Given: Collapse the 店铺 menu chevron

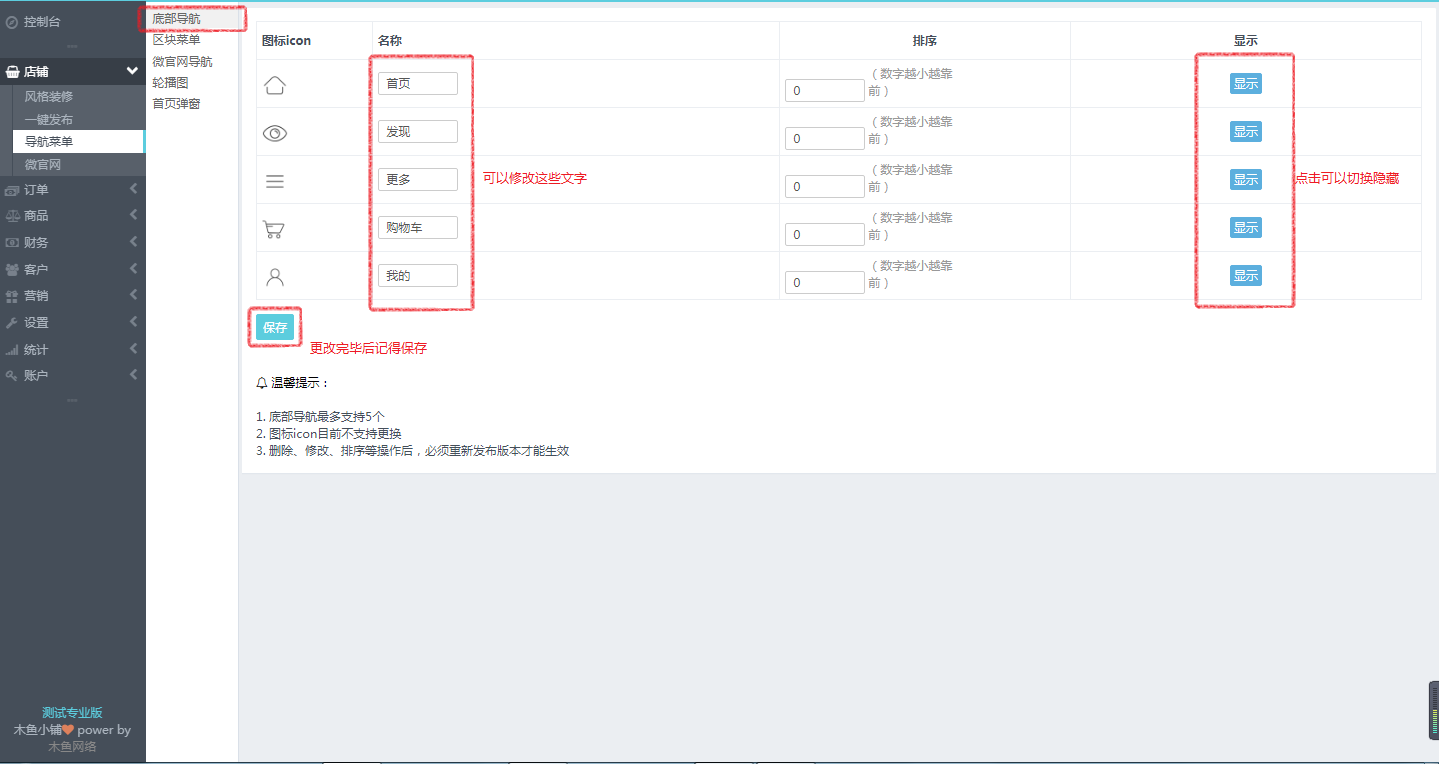Looking at the screenshot, I should coord(132,71).
